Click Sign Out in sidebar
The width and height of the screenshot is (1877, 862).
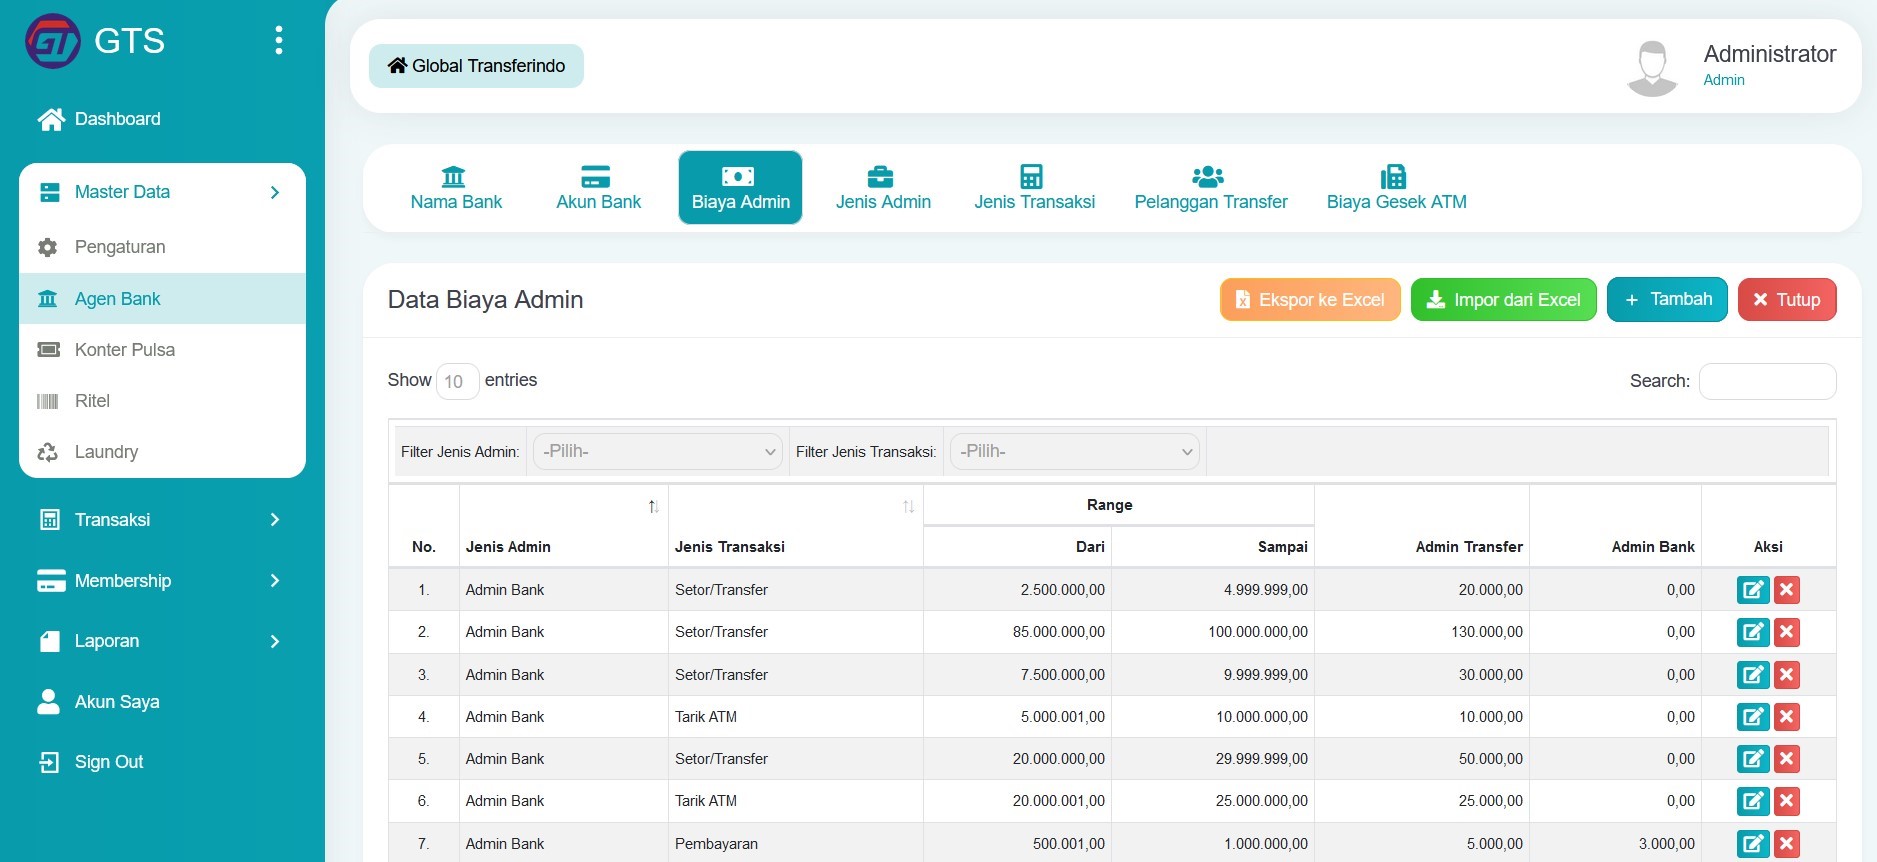click(91, 762)
